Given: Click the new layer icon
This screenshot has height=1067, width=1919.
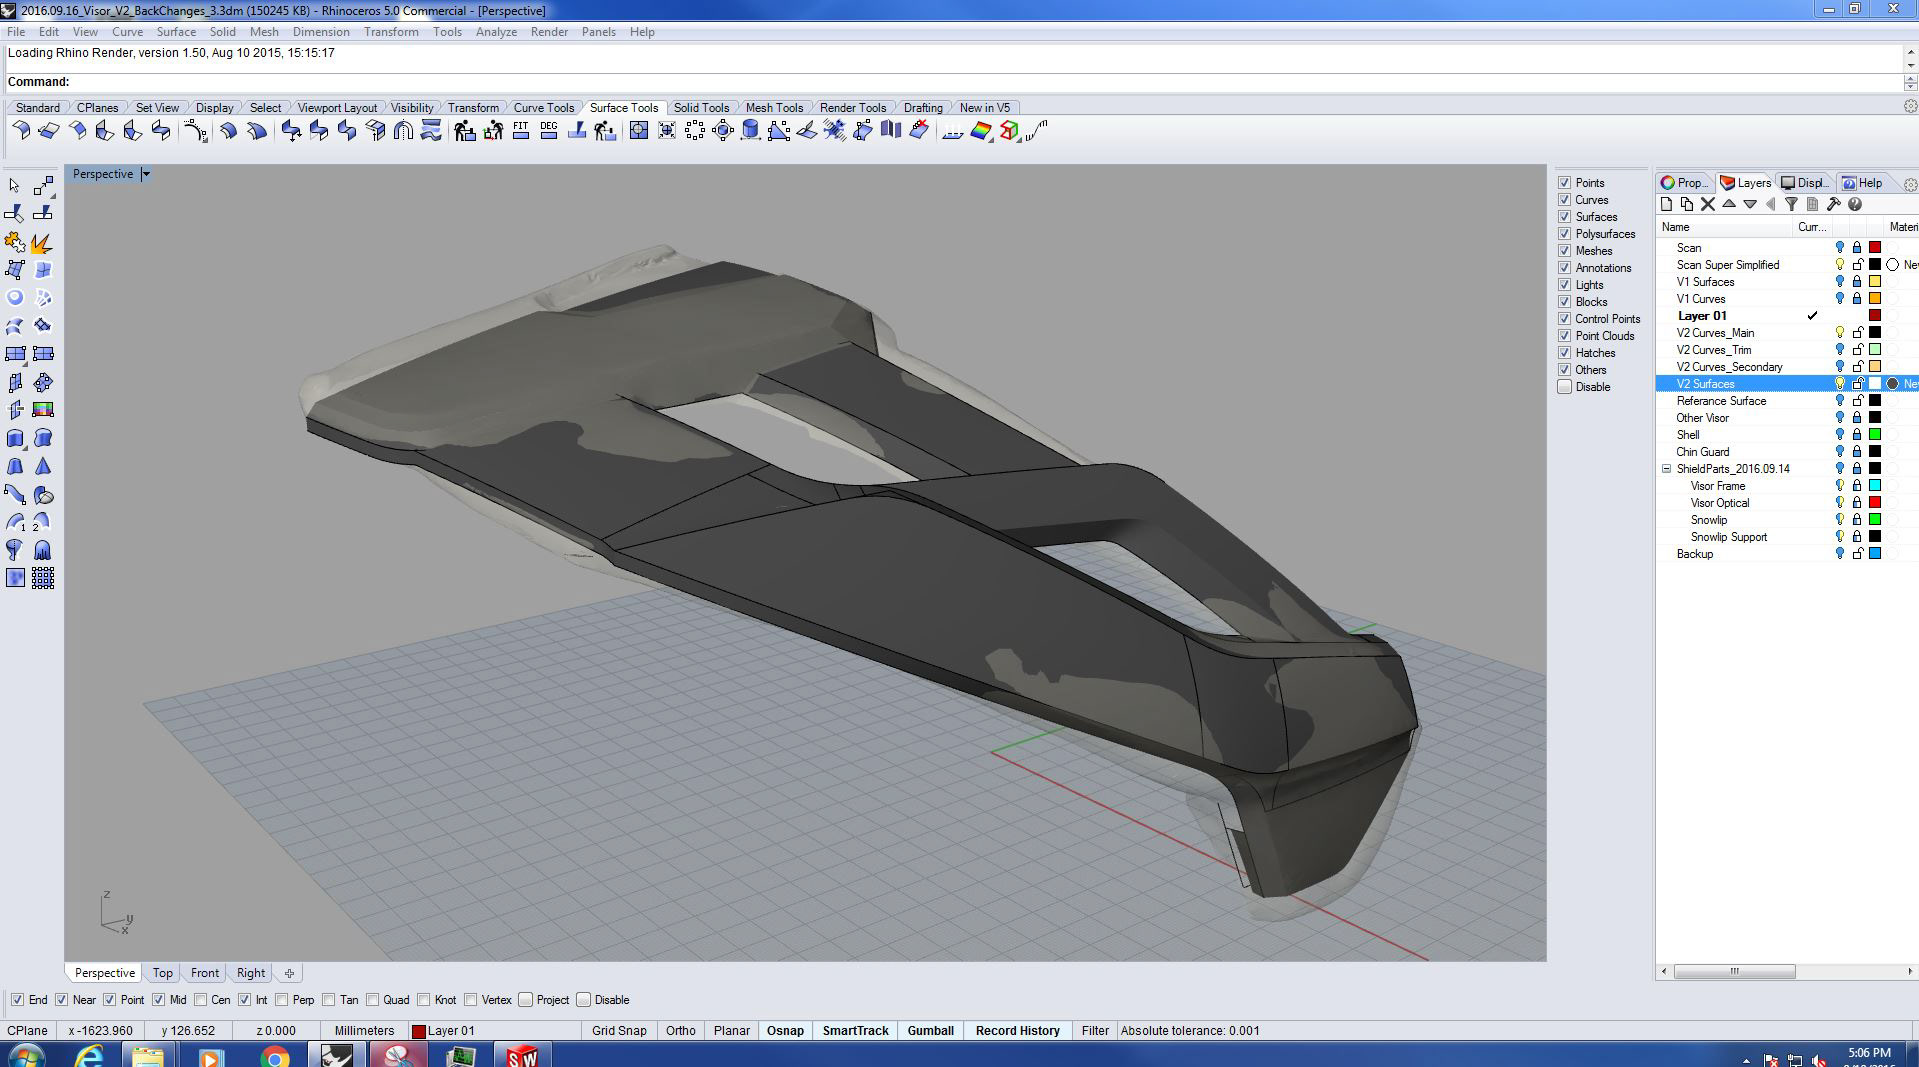Looking at the screenshot, I should coord(1667,204).
